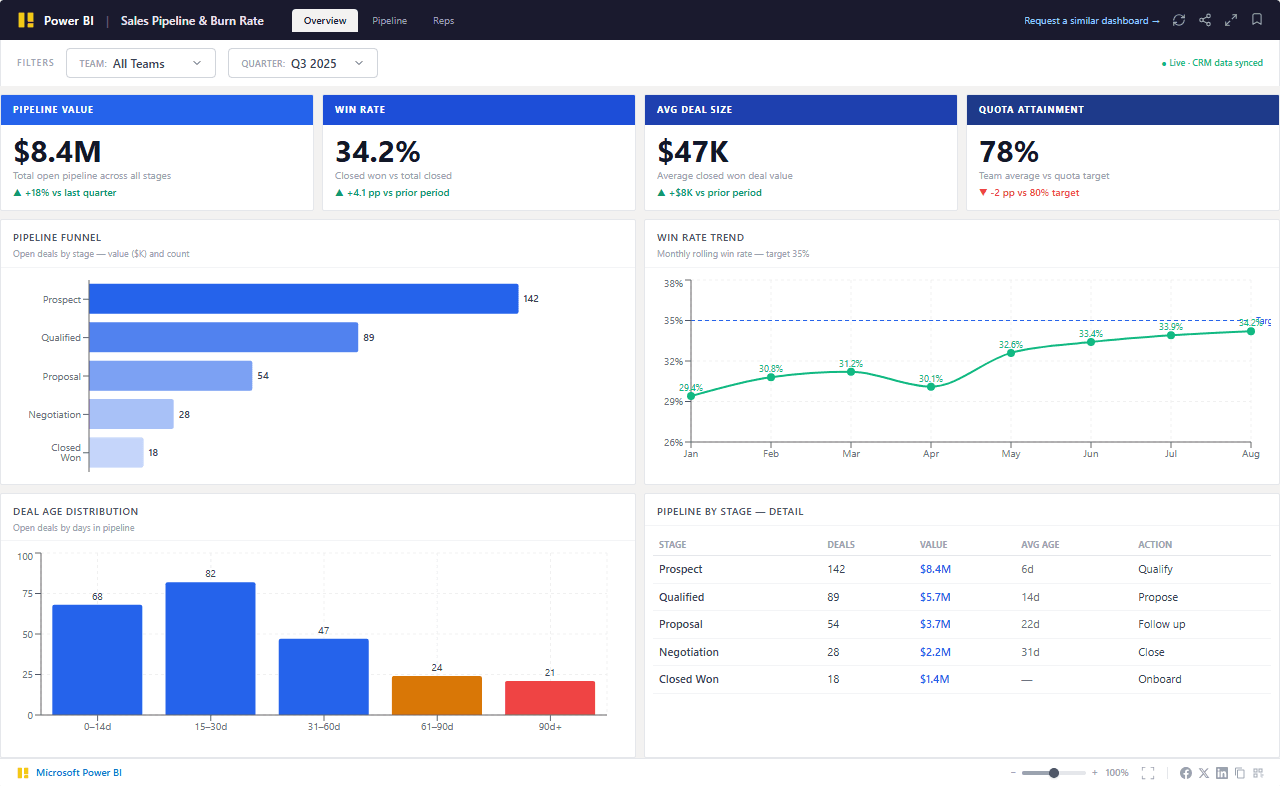Click the $1.4M Closed Won value
1280x786 pixels.
935,679
